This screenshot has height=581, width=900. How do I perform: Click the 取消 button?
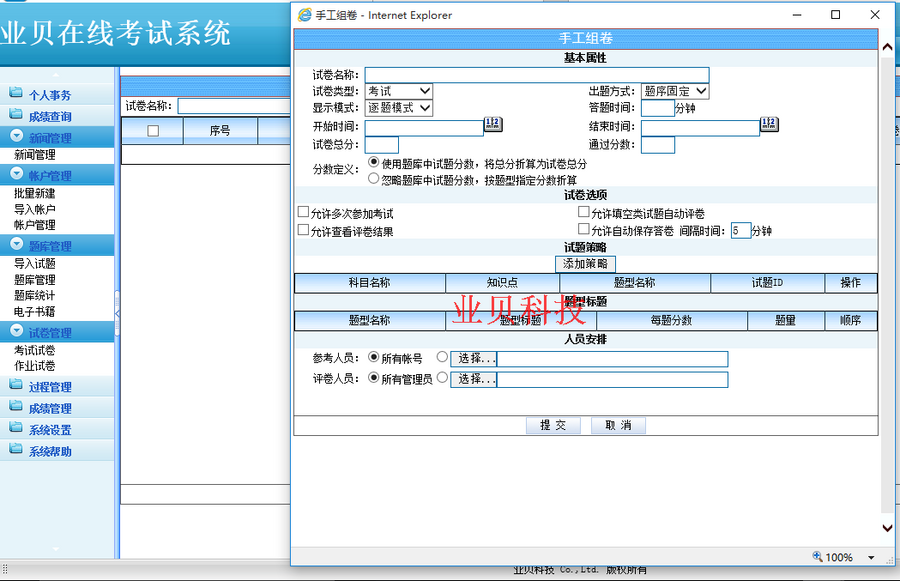coord(618,425)
